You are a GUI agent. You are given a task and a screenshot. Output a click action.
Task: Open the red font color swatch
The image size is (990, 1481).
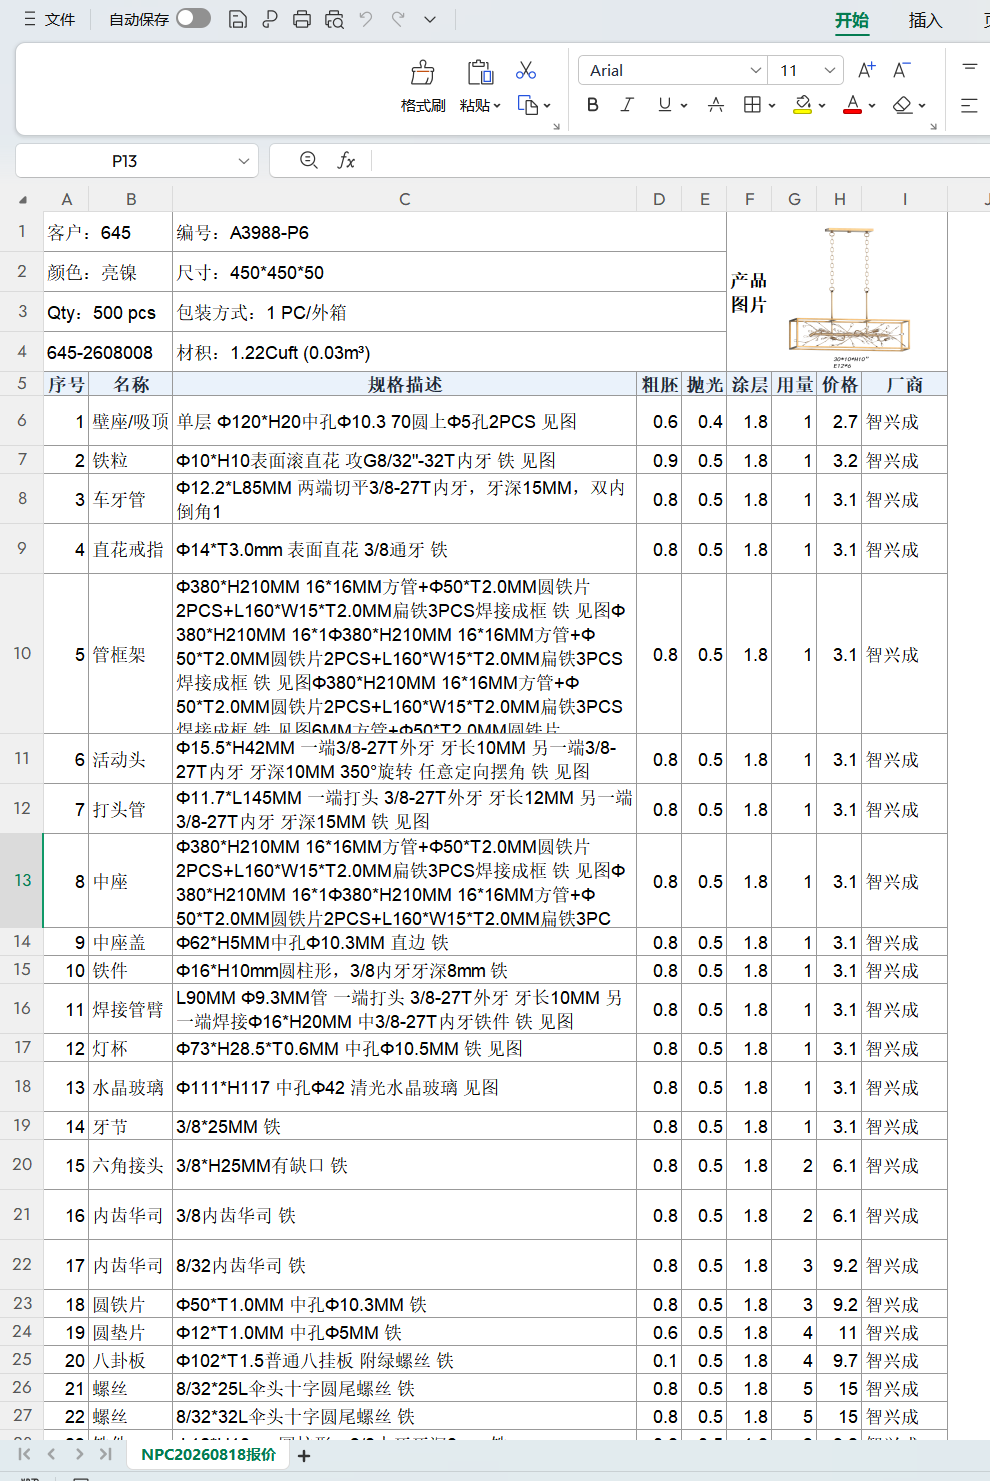(853, 104)
